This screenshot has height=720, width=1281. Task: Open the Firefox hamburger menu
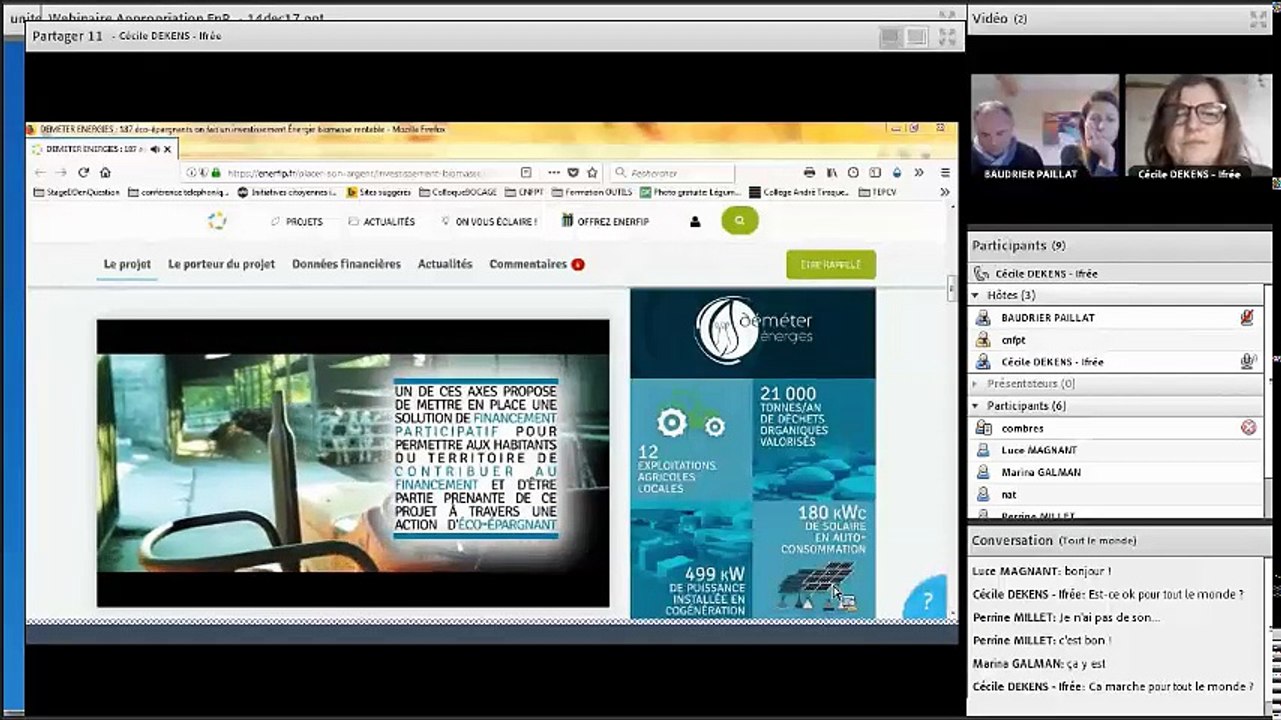coord(945,173)
